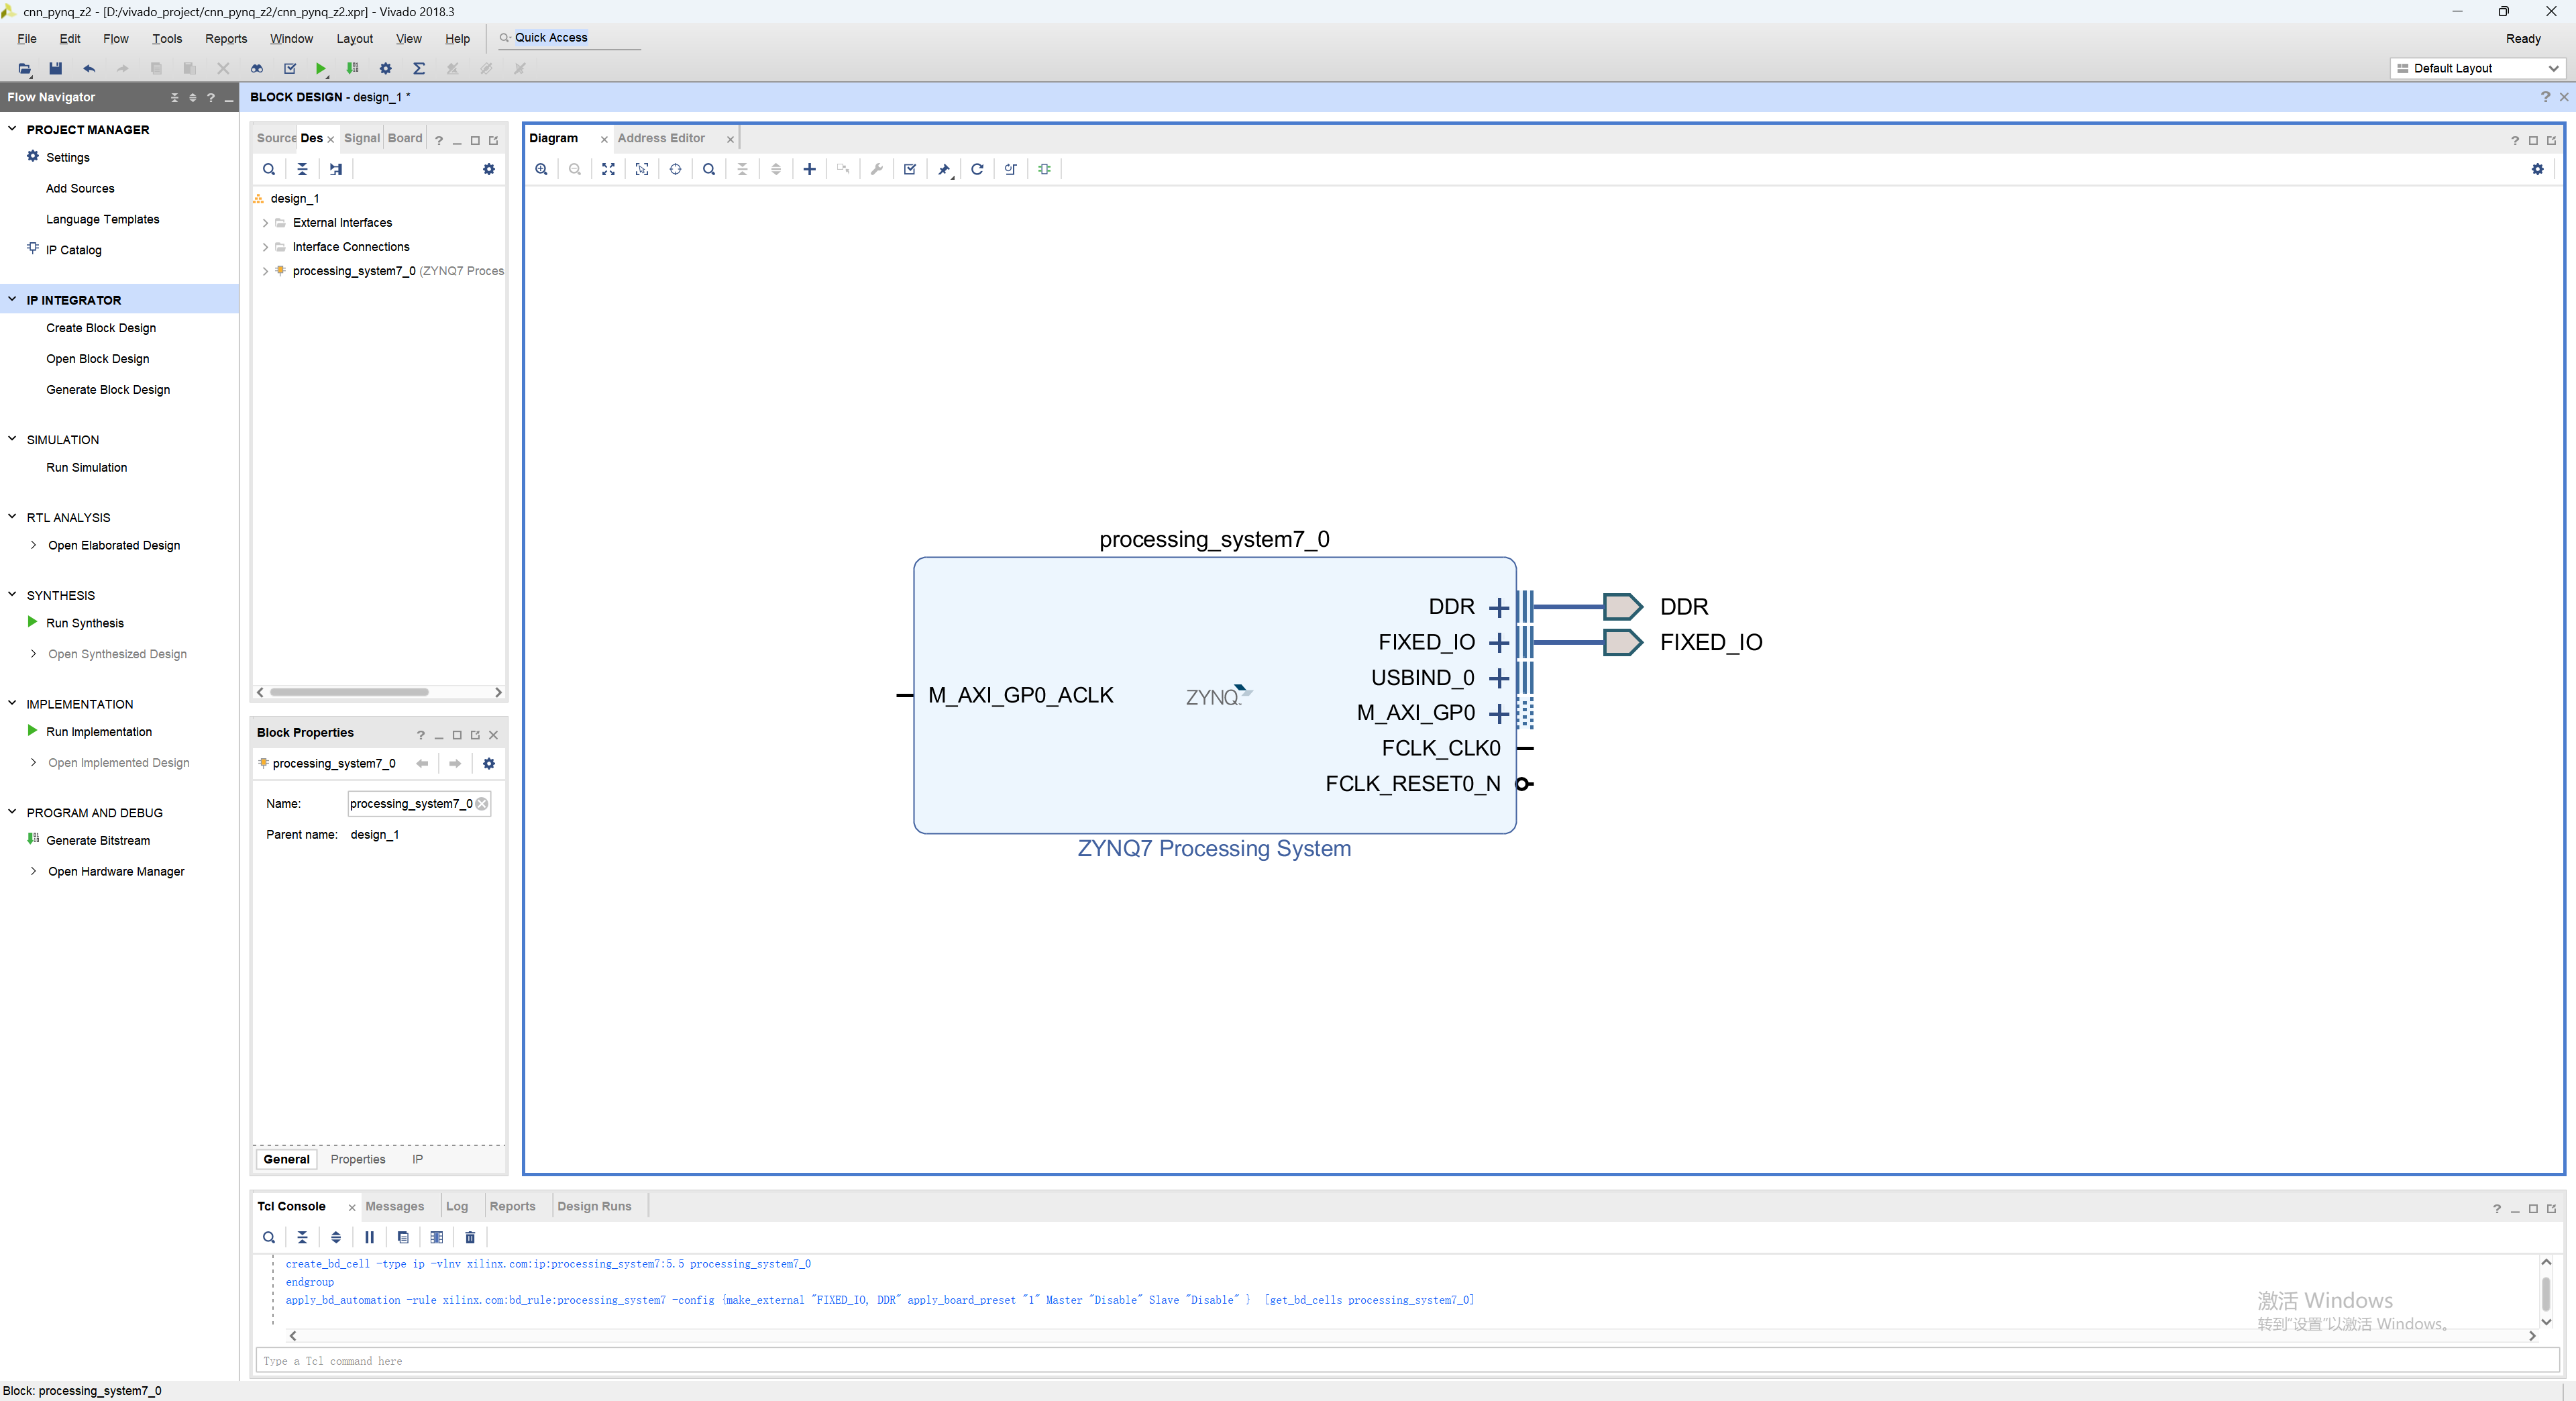Click Generate Bitstream in Flow Navigator

tap(98, 840)
